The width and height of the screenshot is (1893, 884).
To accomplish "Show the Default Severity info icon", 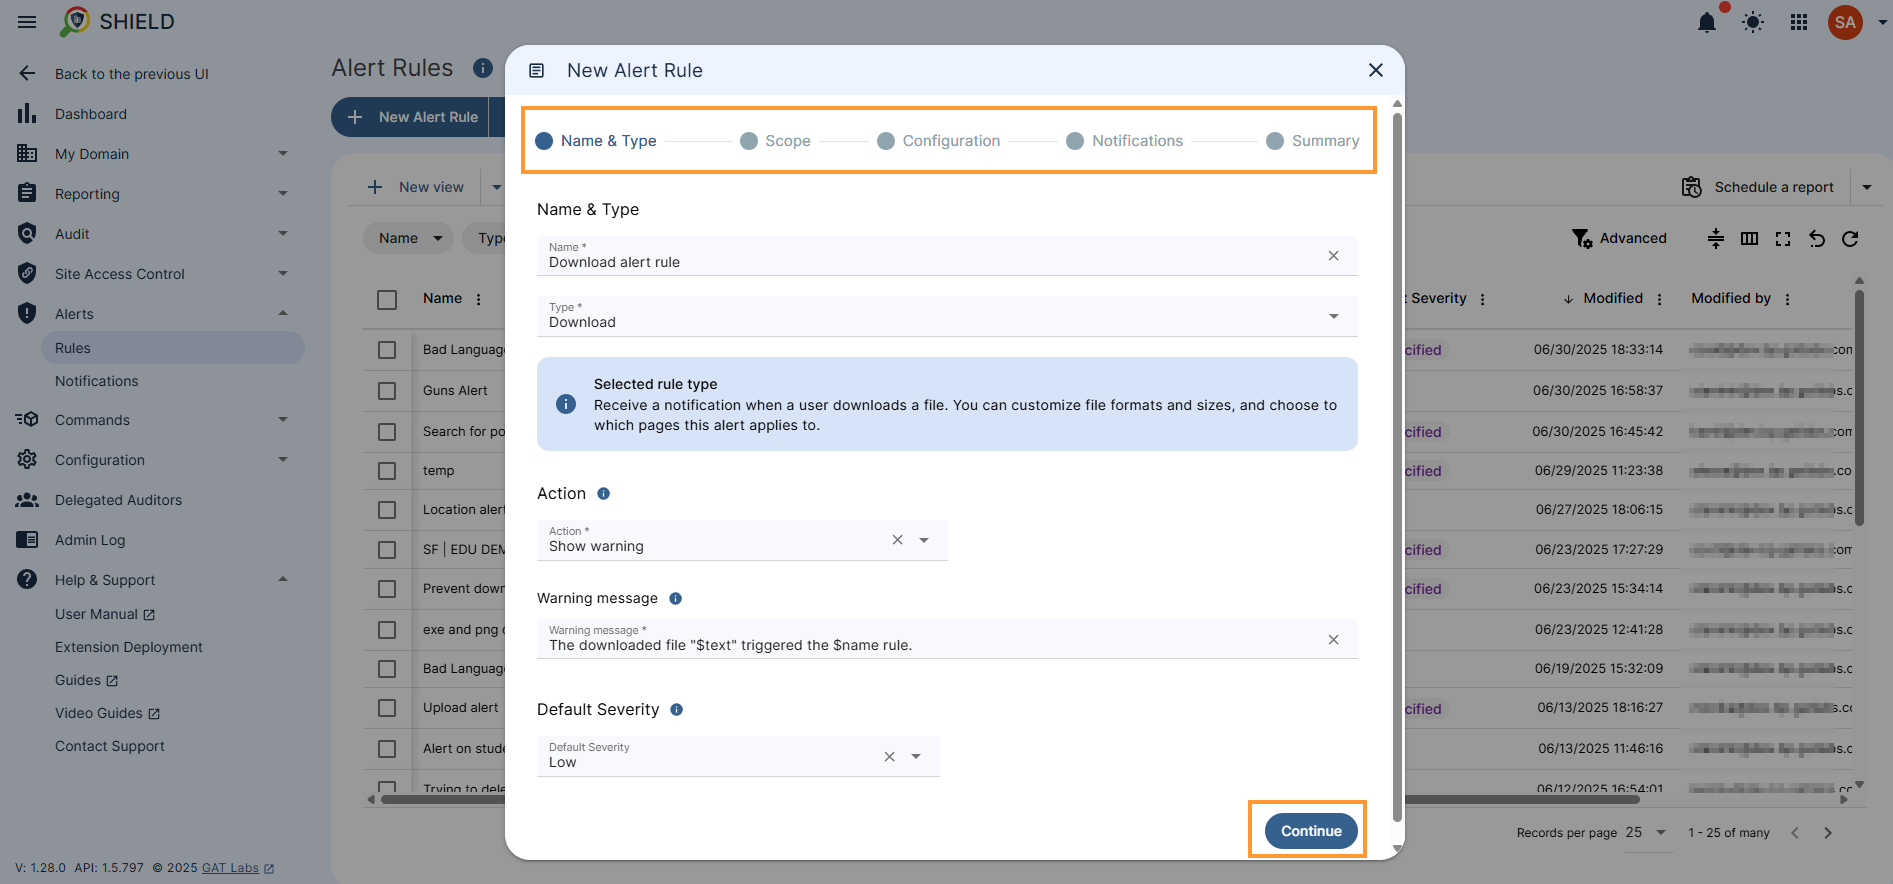I will (x=676, y=710).
